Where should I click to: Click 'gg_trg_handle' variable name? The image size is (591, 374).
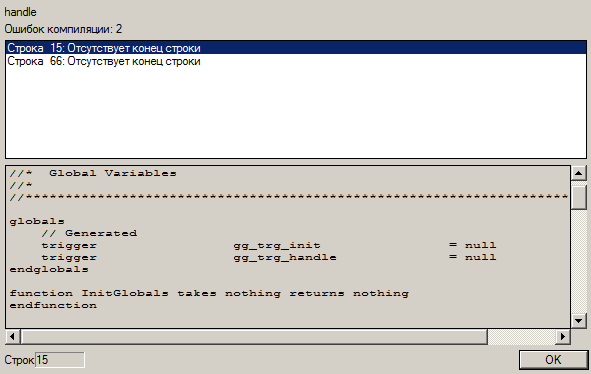(285, 258)
